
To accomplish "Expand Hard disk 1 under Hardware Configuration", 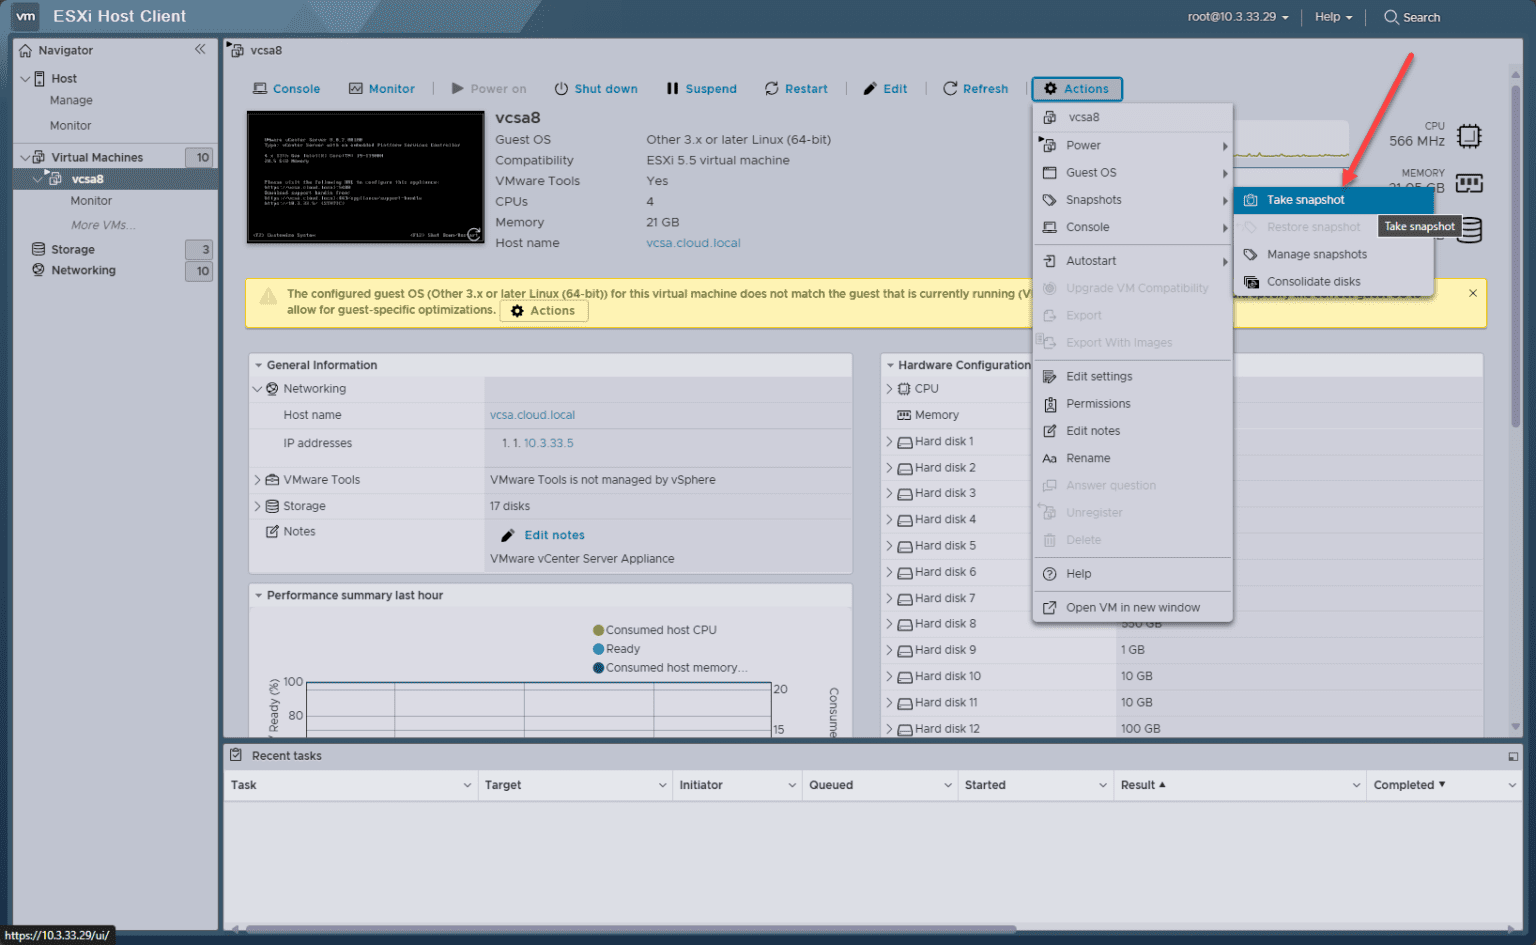I will point(889,441).
